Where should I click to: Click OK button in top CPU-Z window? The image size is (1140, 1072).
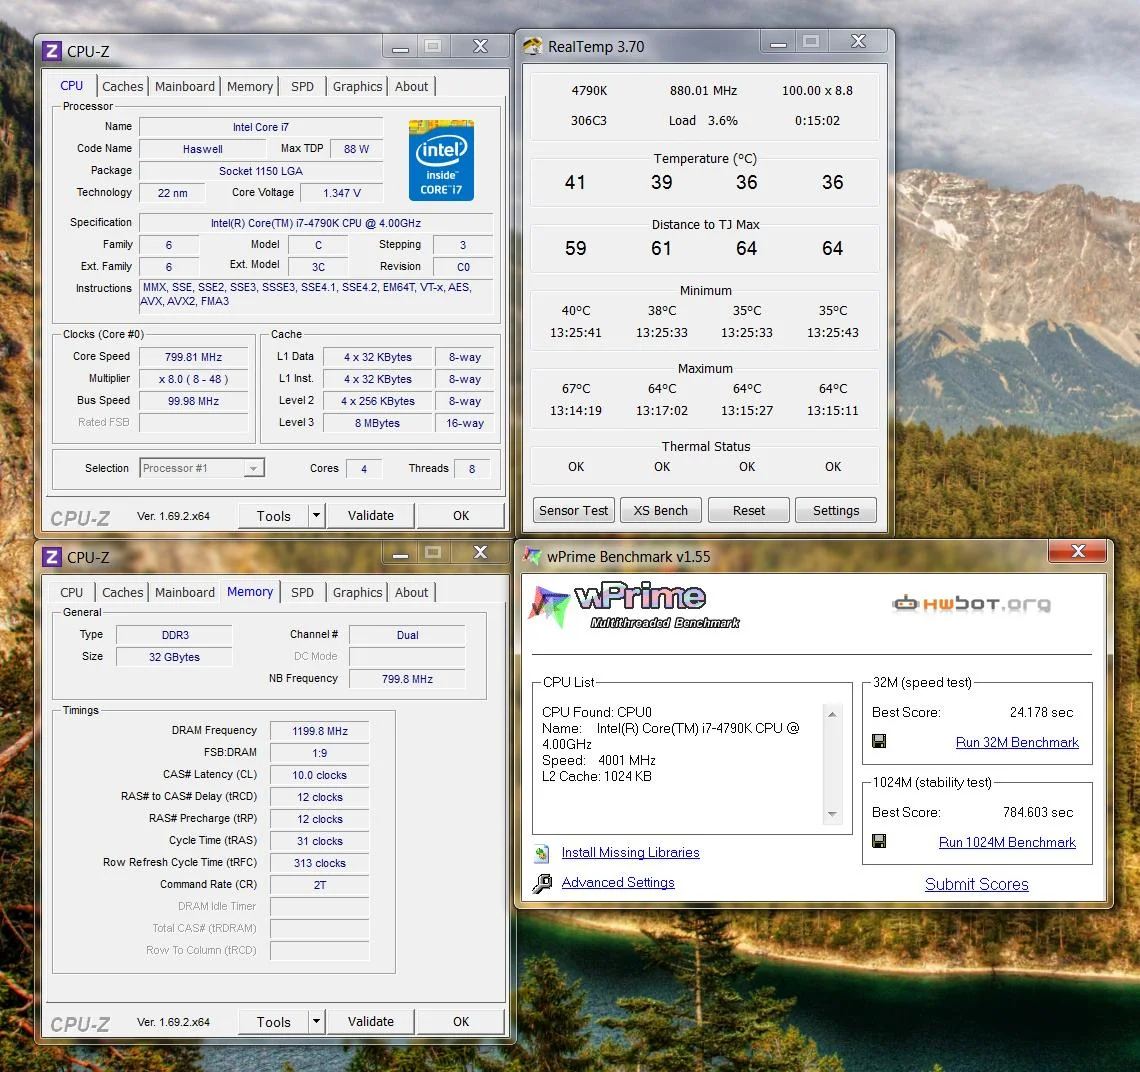461,516
